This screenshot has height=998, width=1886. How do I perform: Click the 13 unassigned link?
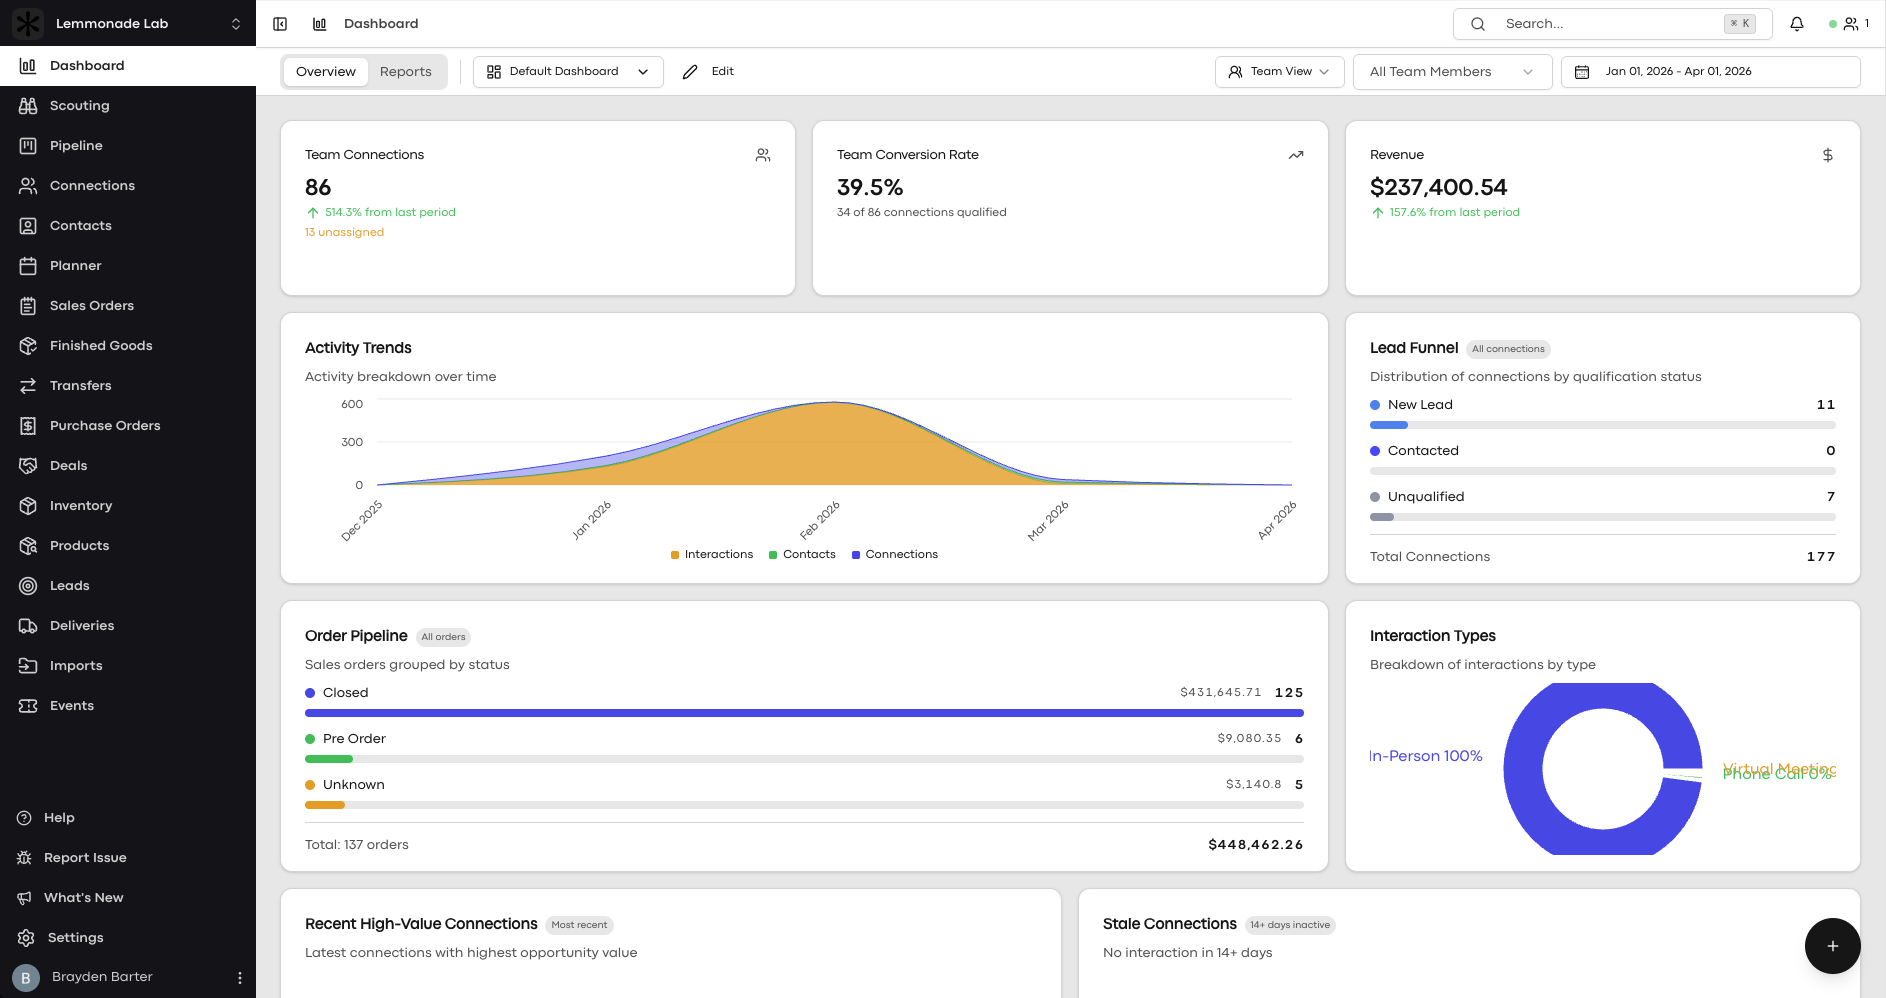pos(344,233)
